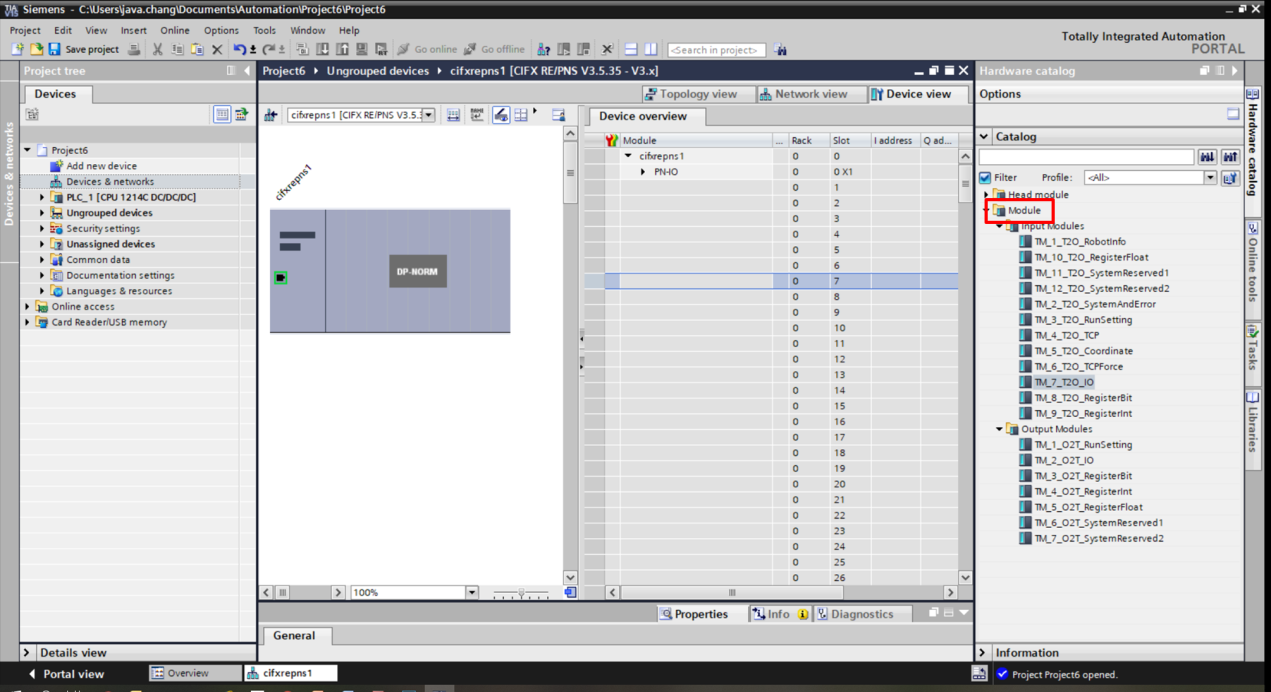Viewport: 1271px width, 692px height.
Task: Click the catalog search up icon
Action: [x=1230, y=157]
